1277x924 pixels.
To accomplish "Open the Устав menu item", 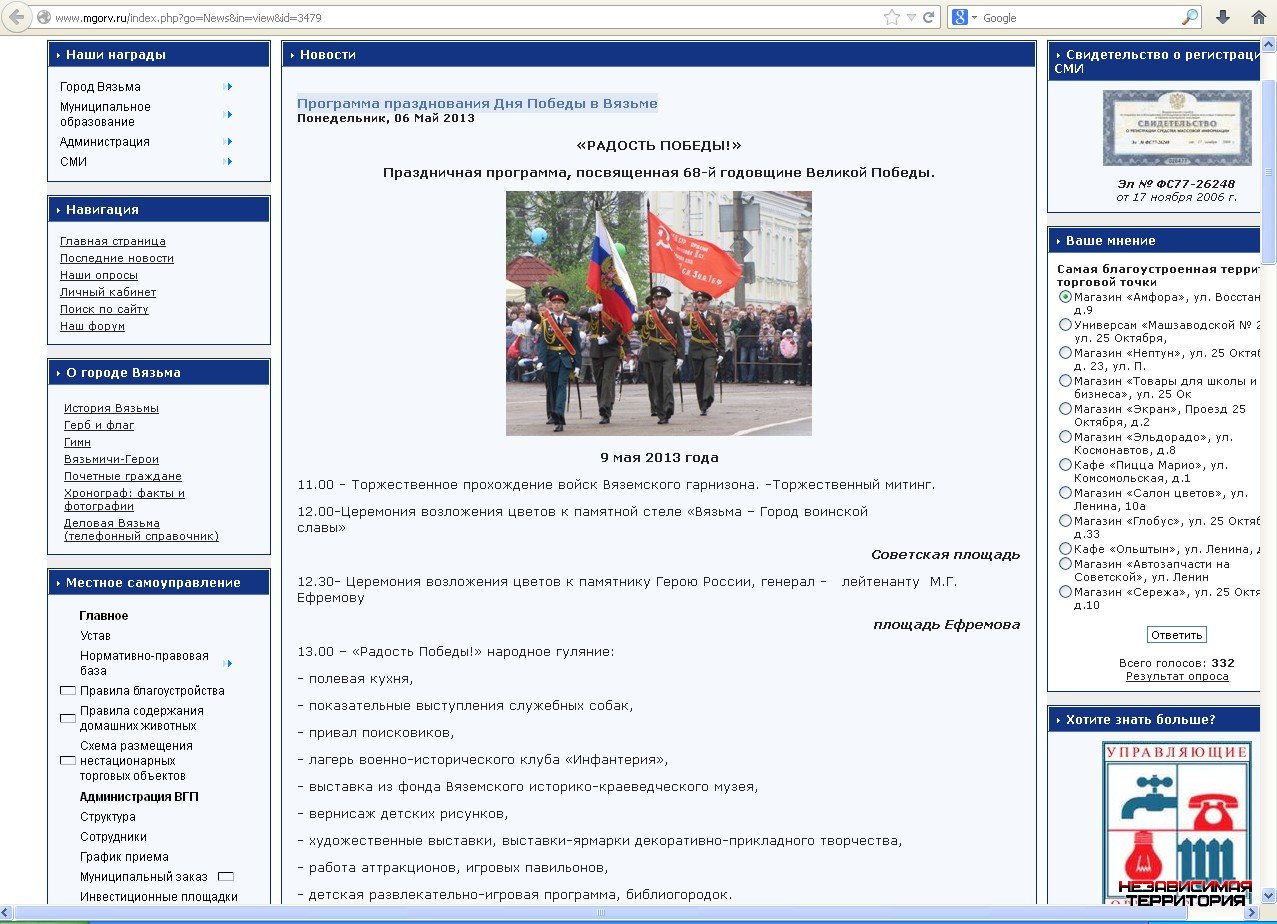I will (95, 636).
